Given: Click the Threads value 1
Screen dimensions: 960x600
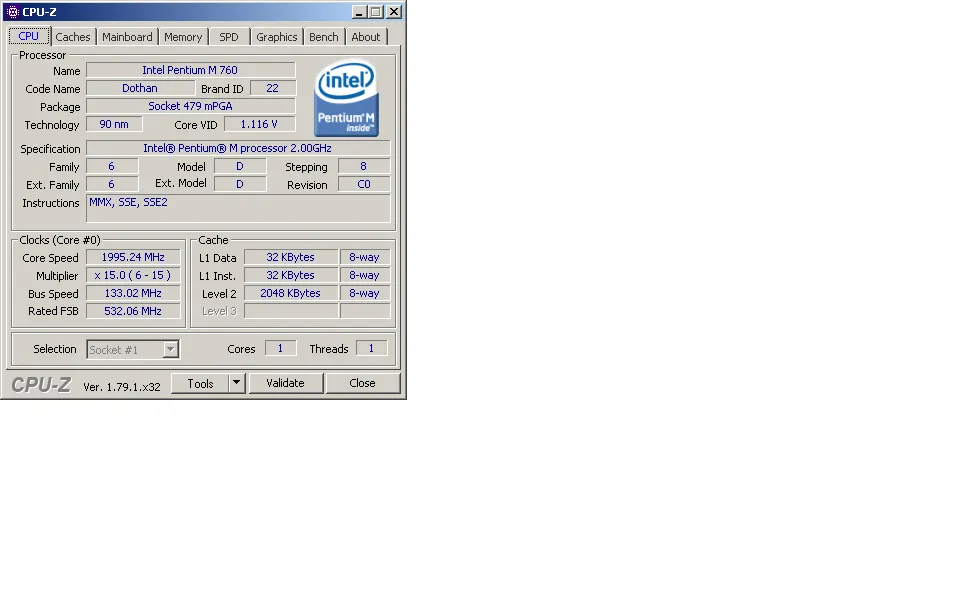Looking at the screenshot, I should pos(371,348).
